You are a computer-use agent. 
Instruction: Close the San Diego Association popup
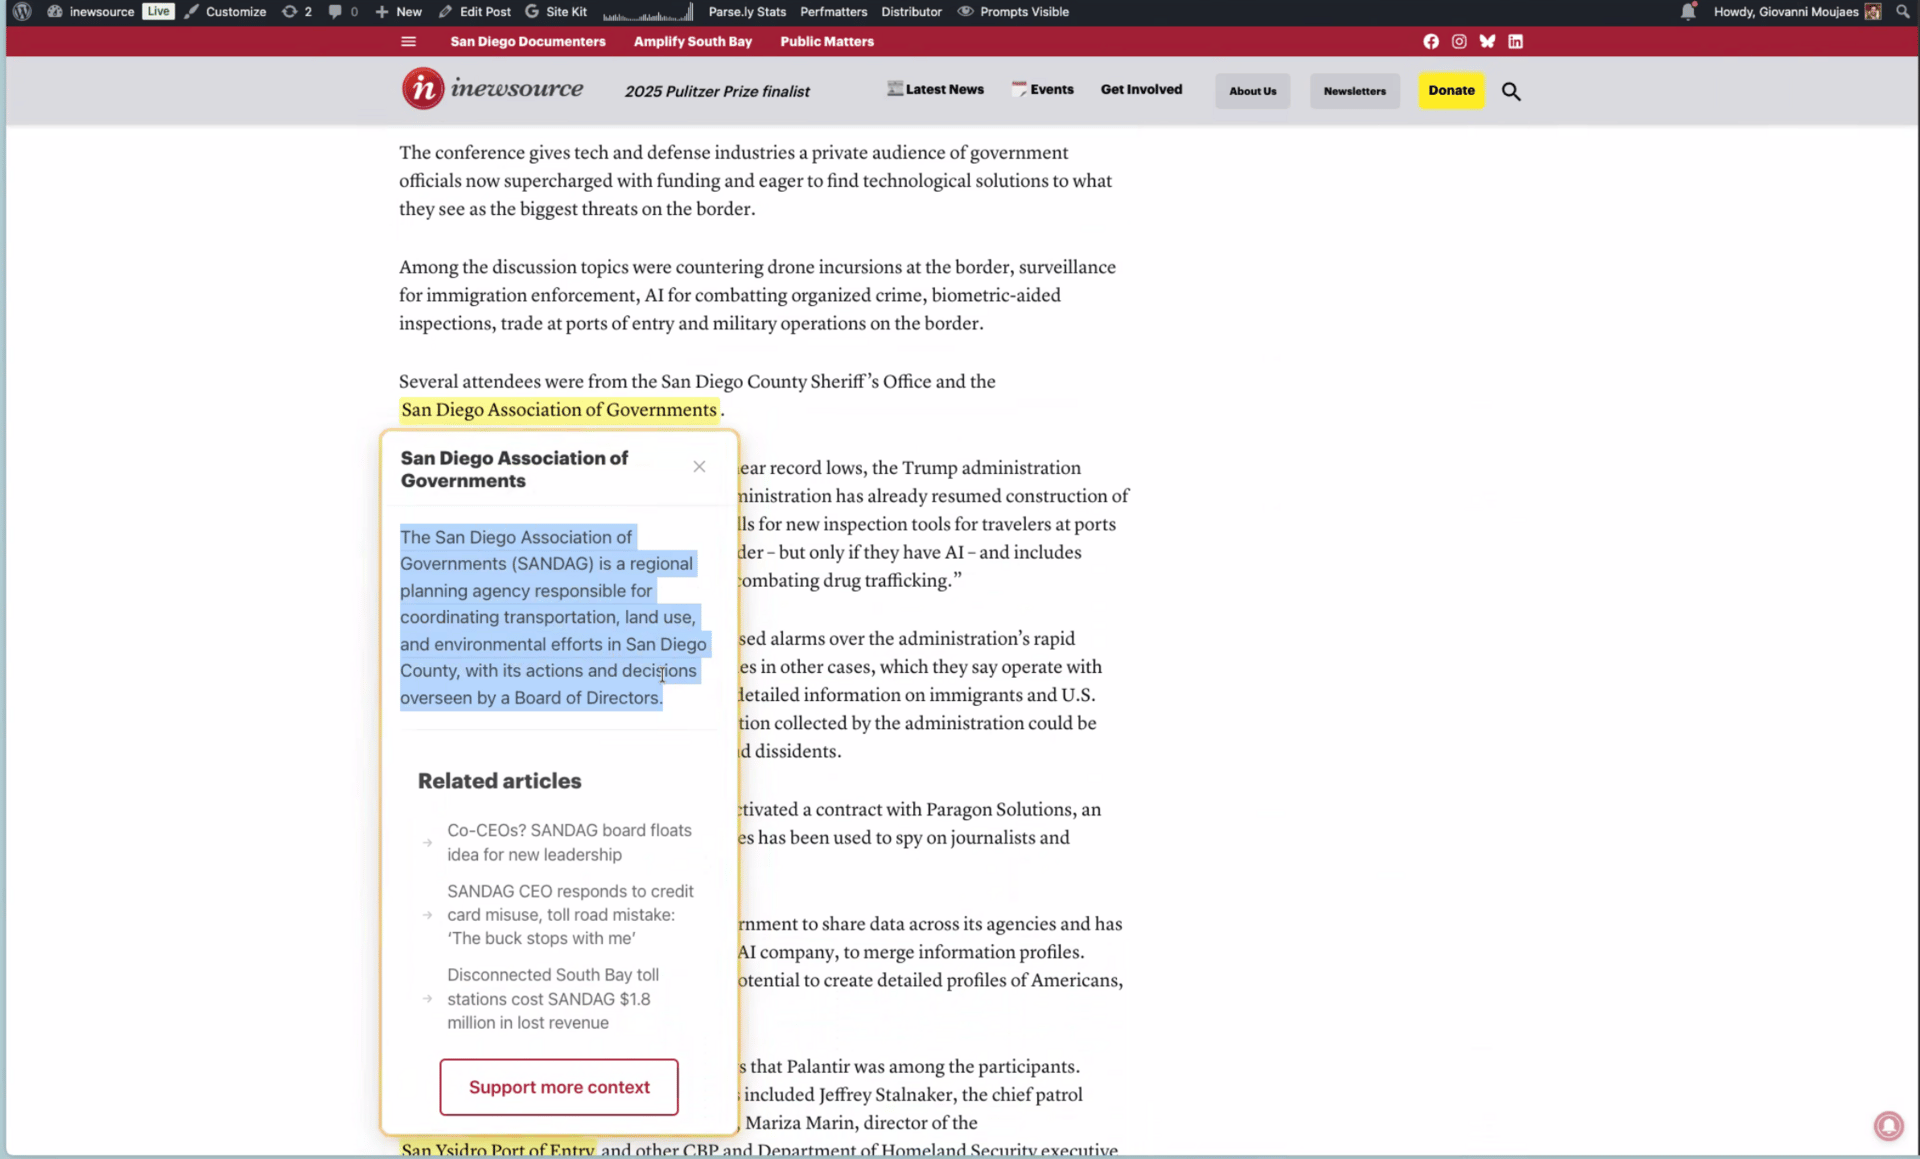click(699, 467)
